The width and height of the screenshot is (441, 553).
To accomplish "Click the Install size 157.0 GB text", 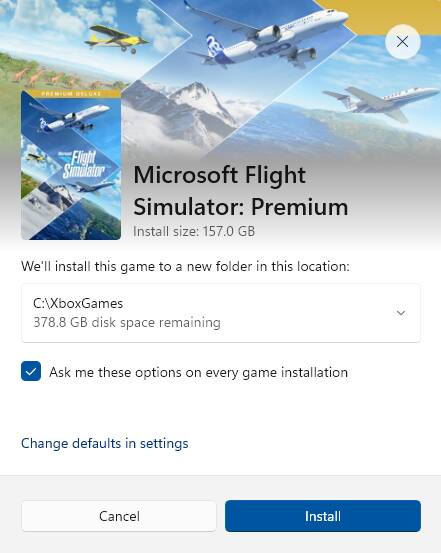I will (x=194, y=231).
